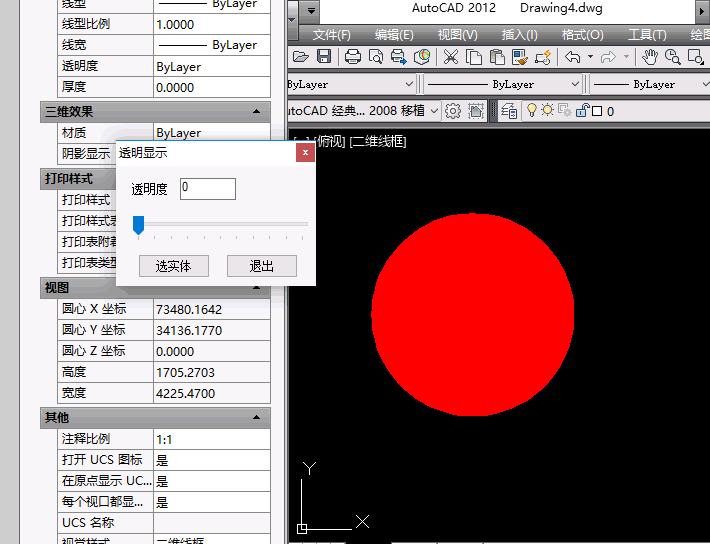Click the Undo arrow icon
The height and width of the screenshot is (544, 710).
573,57
